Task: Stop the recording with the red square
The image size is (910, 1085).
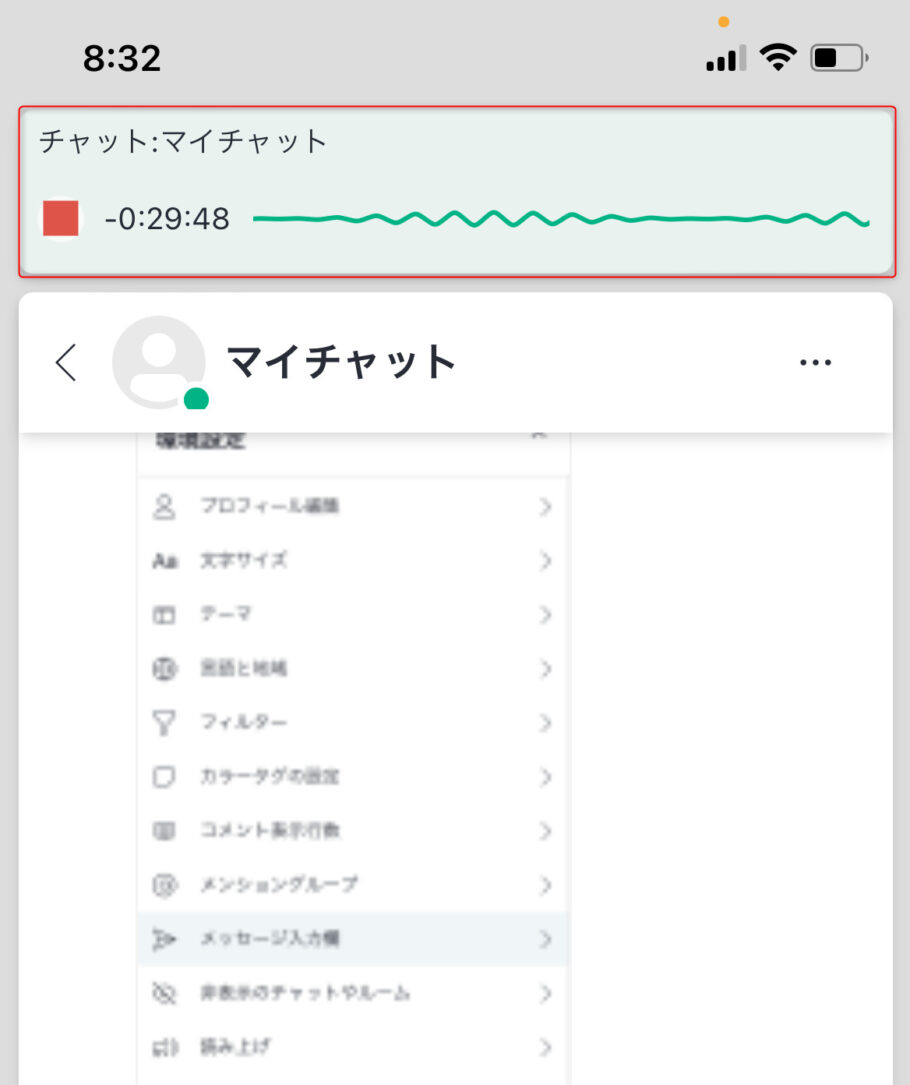Action: (61, 219)
